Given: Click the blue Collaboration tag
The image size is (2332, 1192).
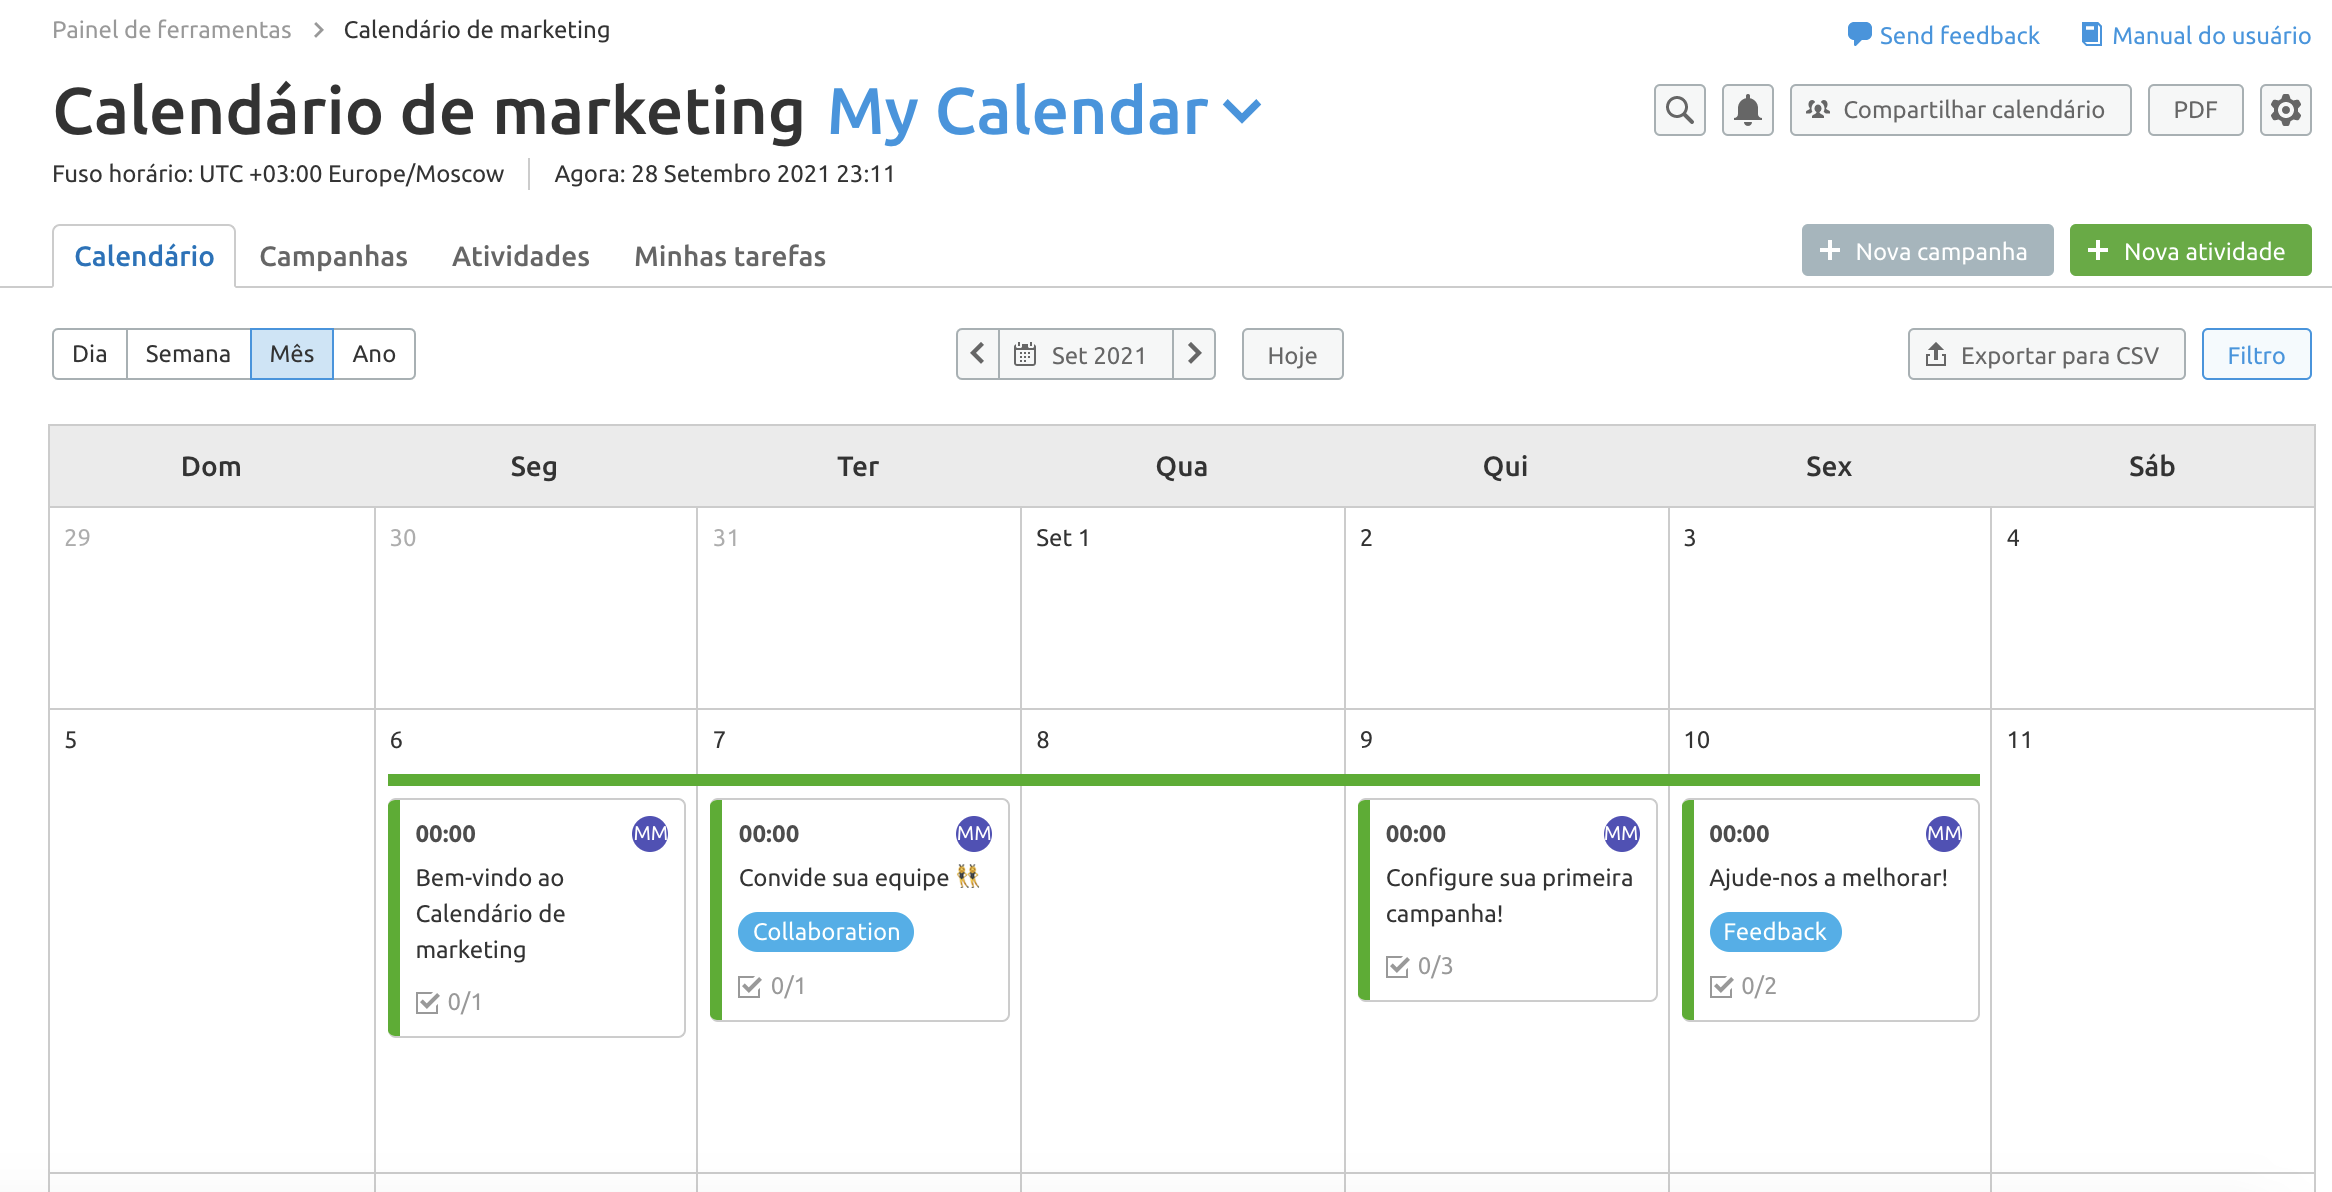Looking at the screenshot, I should coord(826,932).
